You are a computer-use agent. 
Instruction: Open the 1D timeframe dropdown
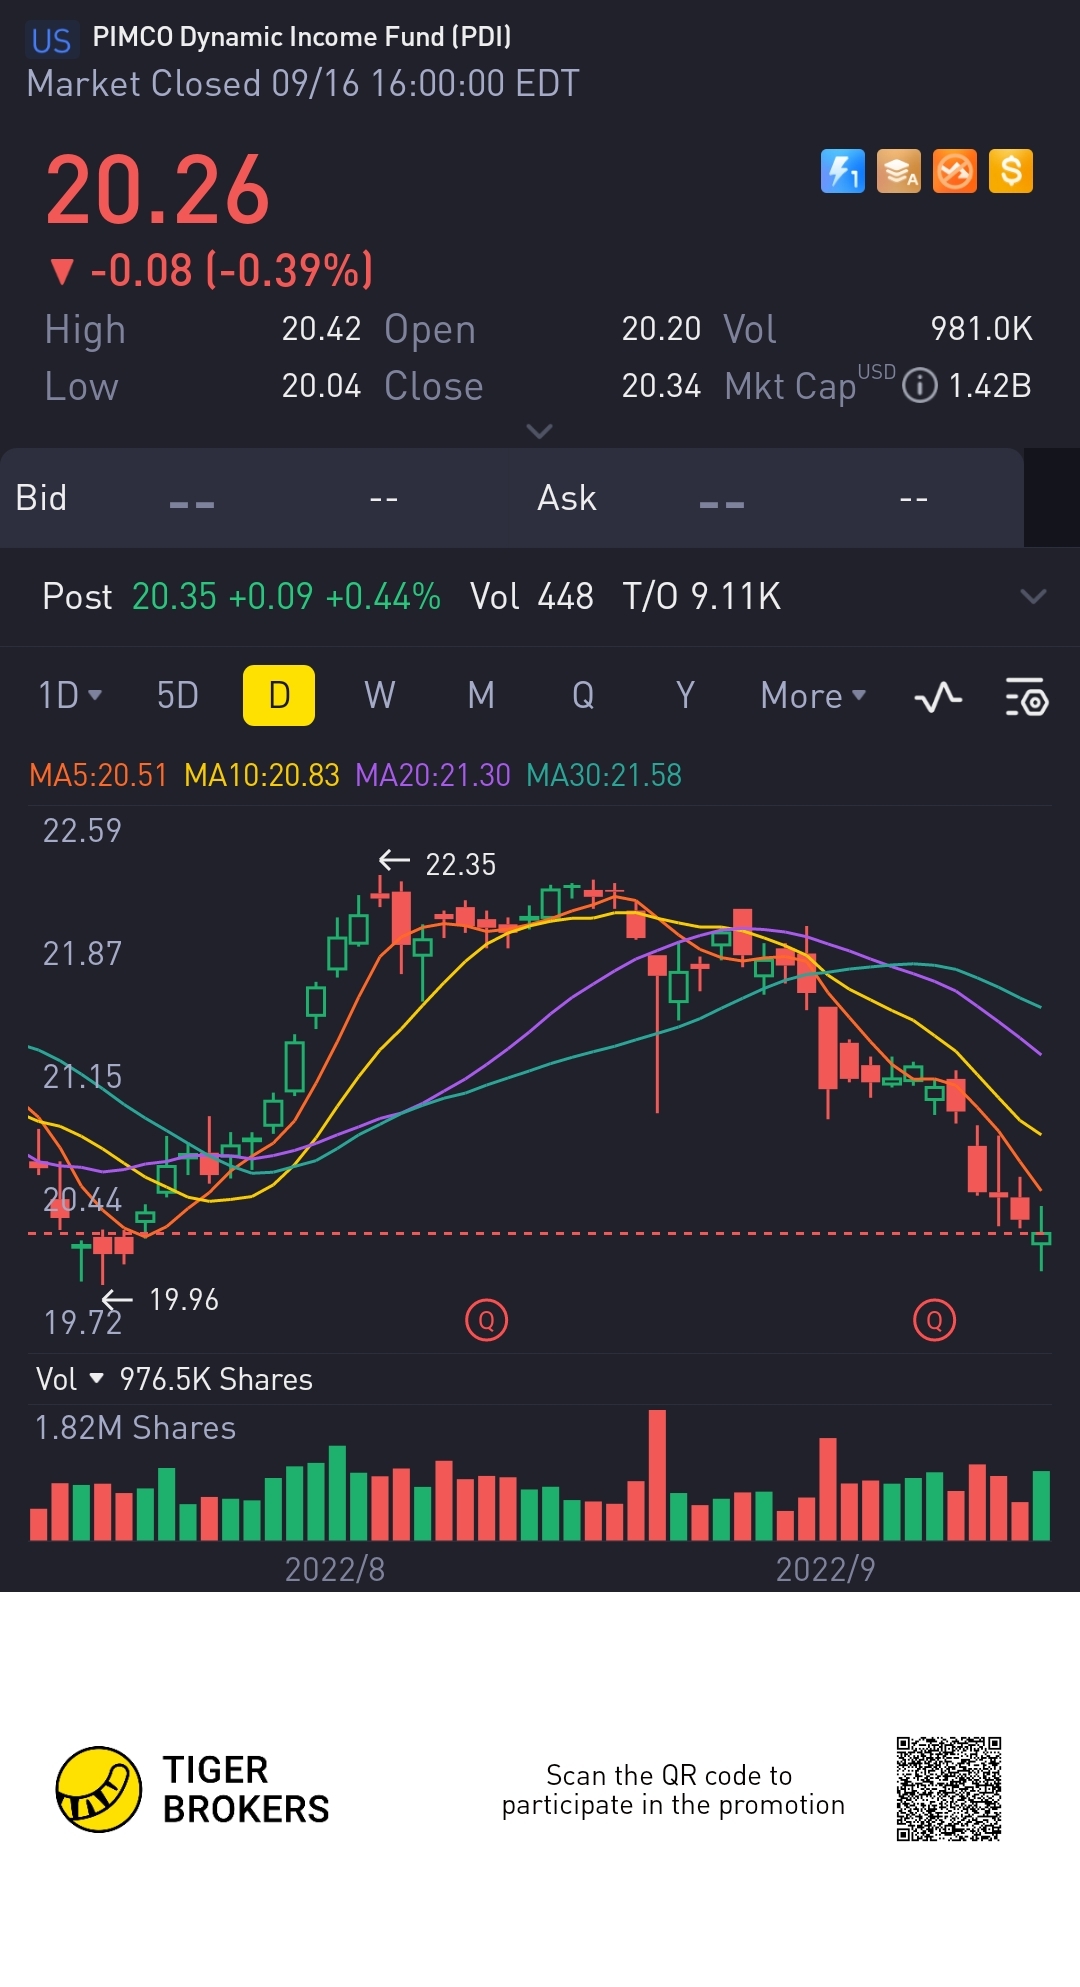point(70,695)
